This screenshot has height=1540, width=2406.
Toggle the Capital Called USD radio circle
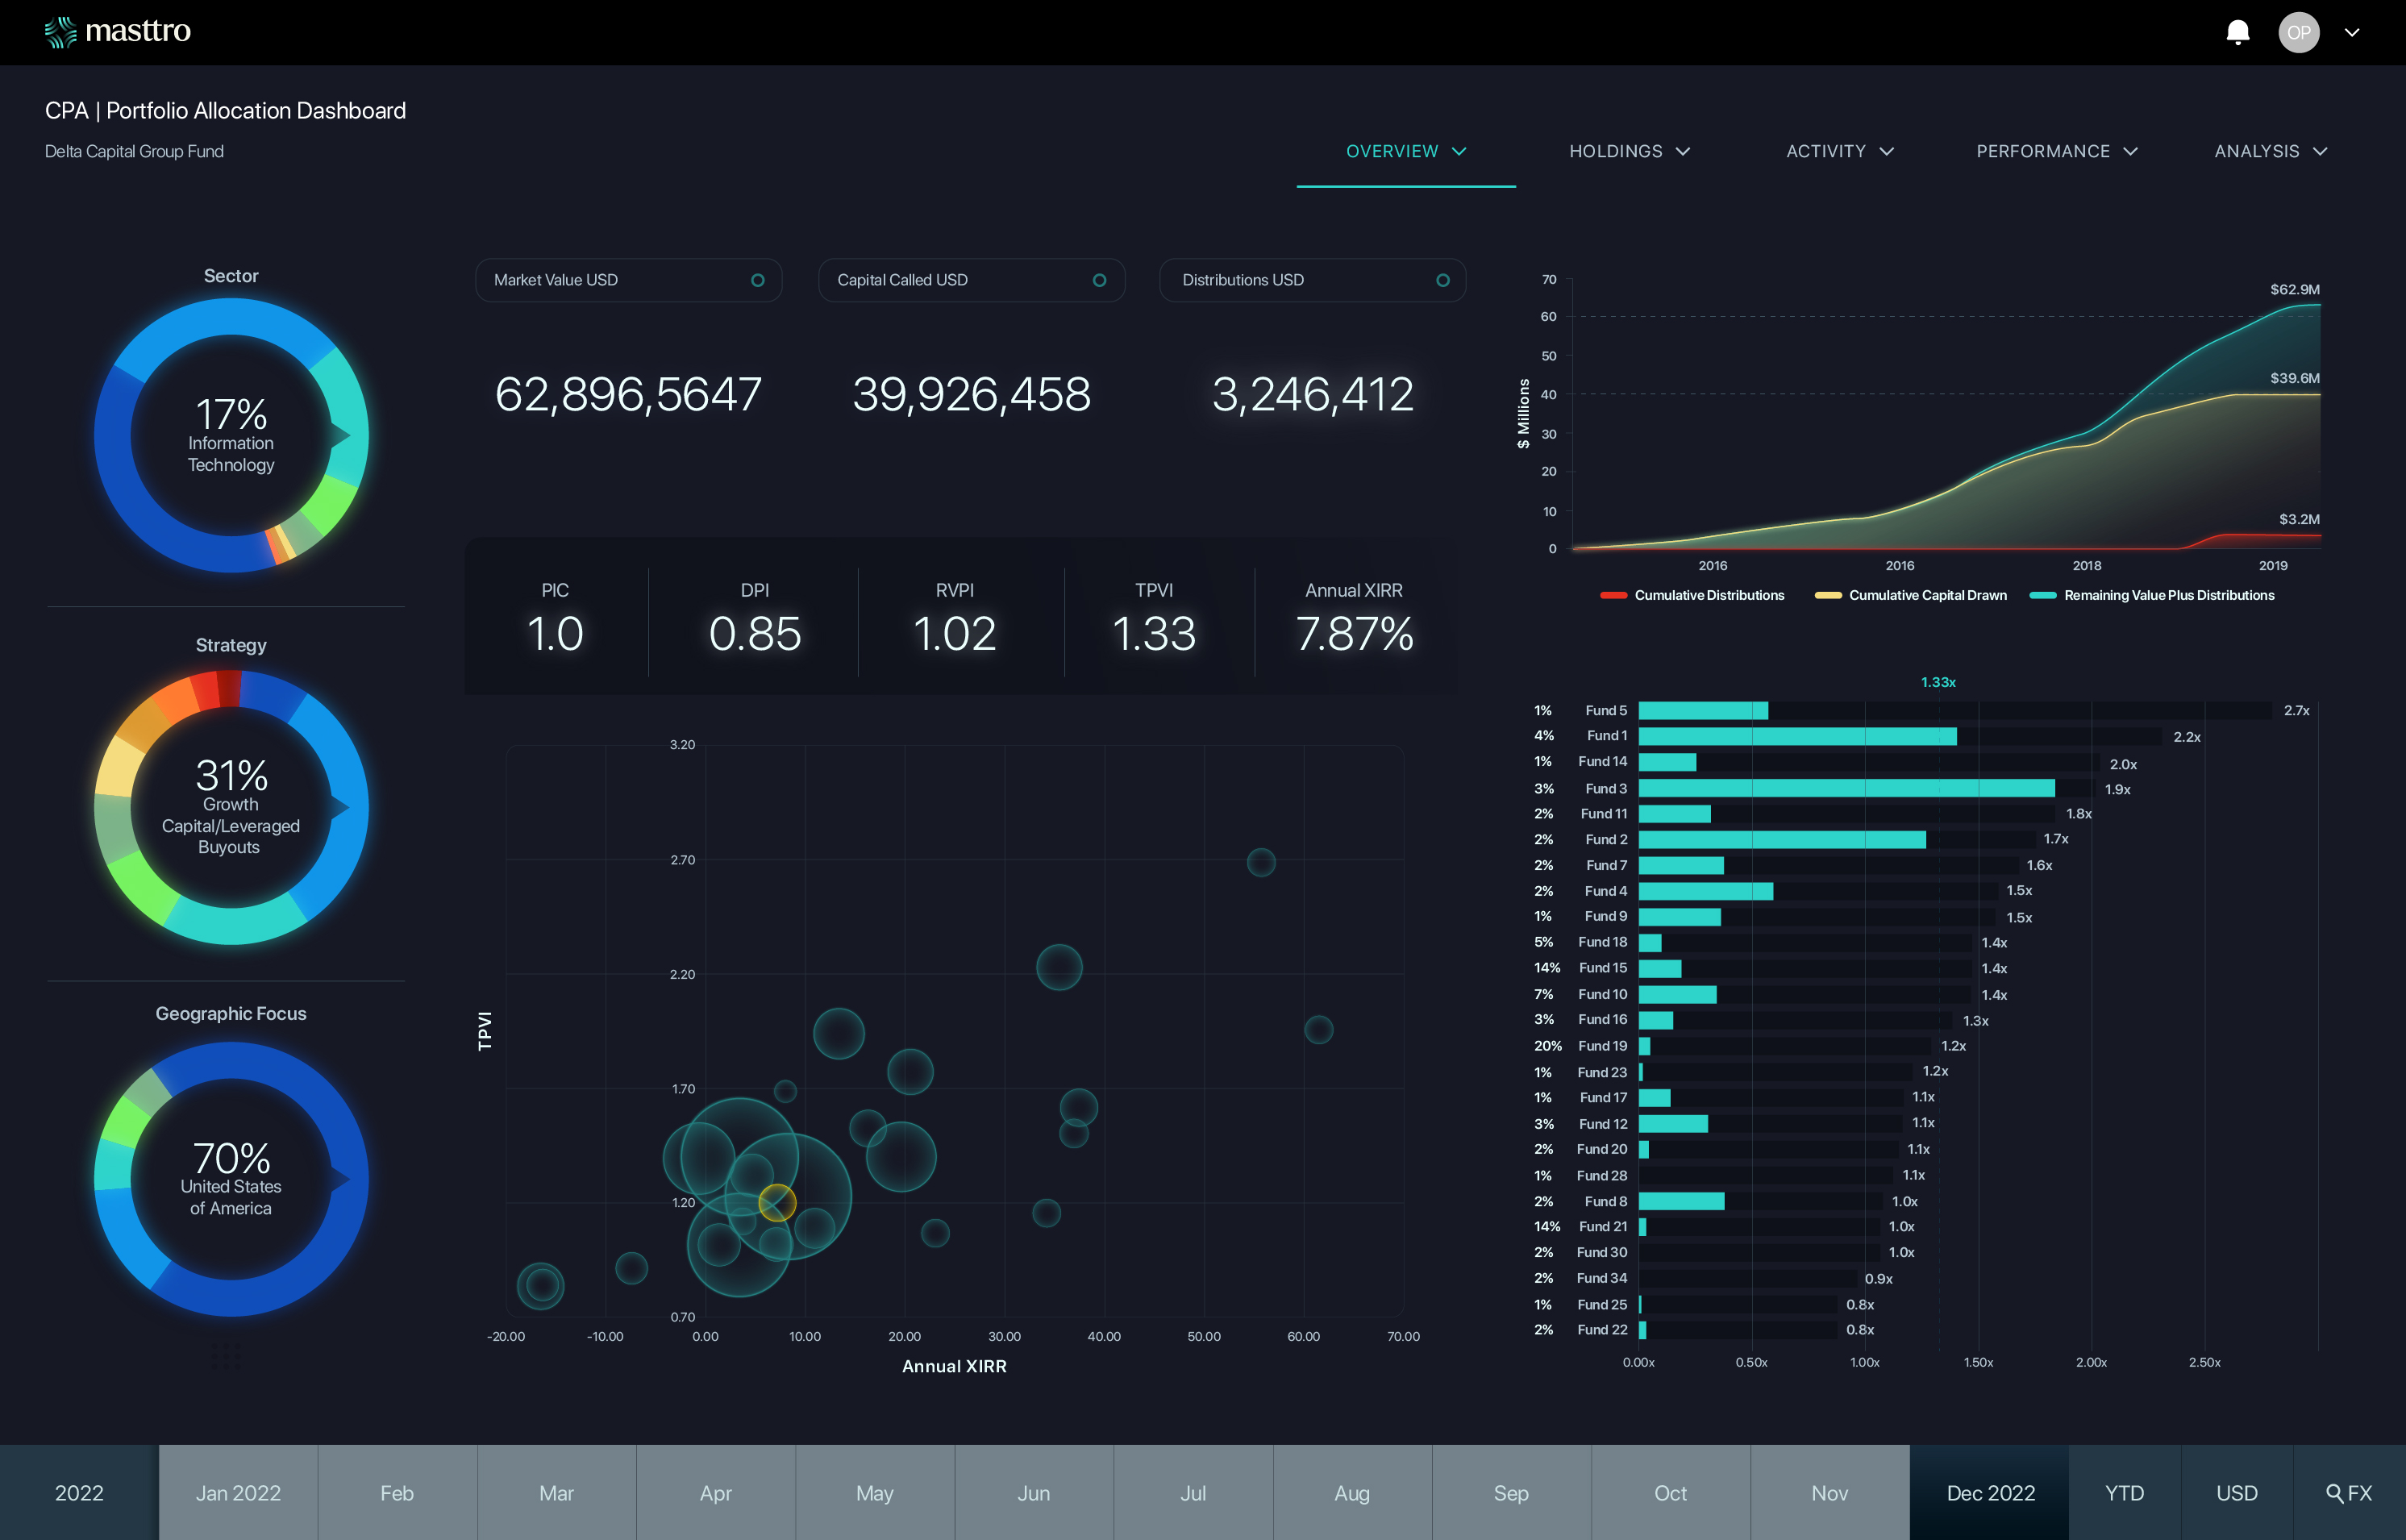pyautogui.click(x=1099, y=280)
